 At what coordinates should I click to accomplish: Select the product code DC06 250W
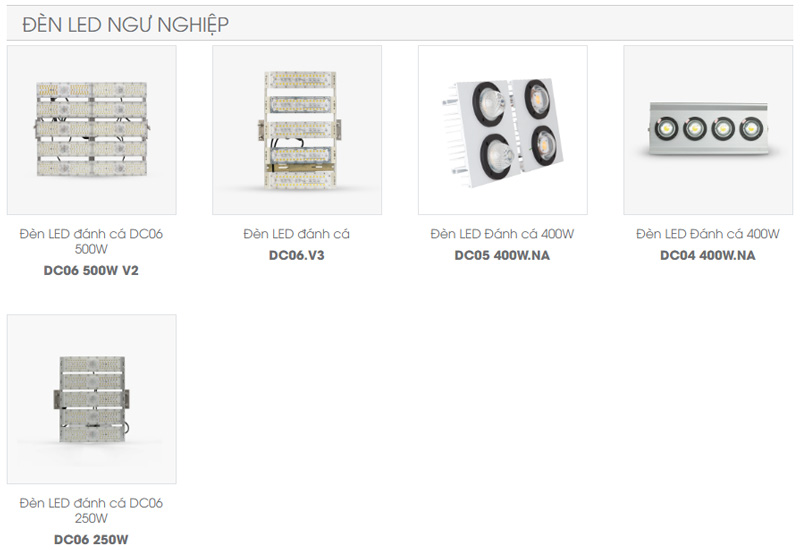(x=91, y=539)
